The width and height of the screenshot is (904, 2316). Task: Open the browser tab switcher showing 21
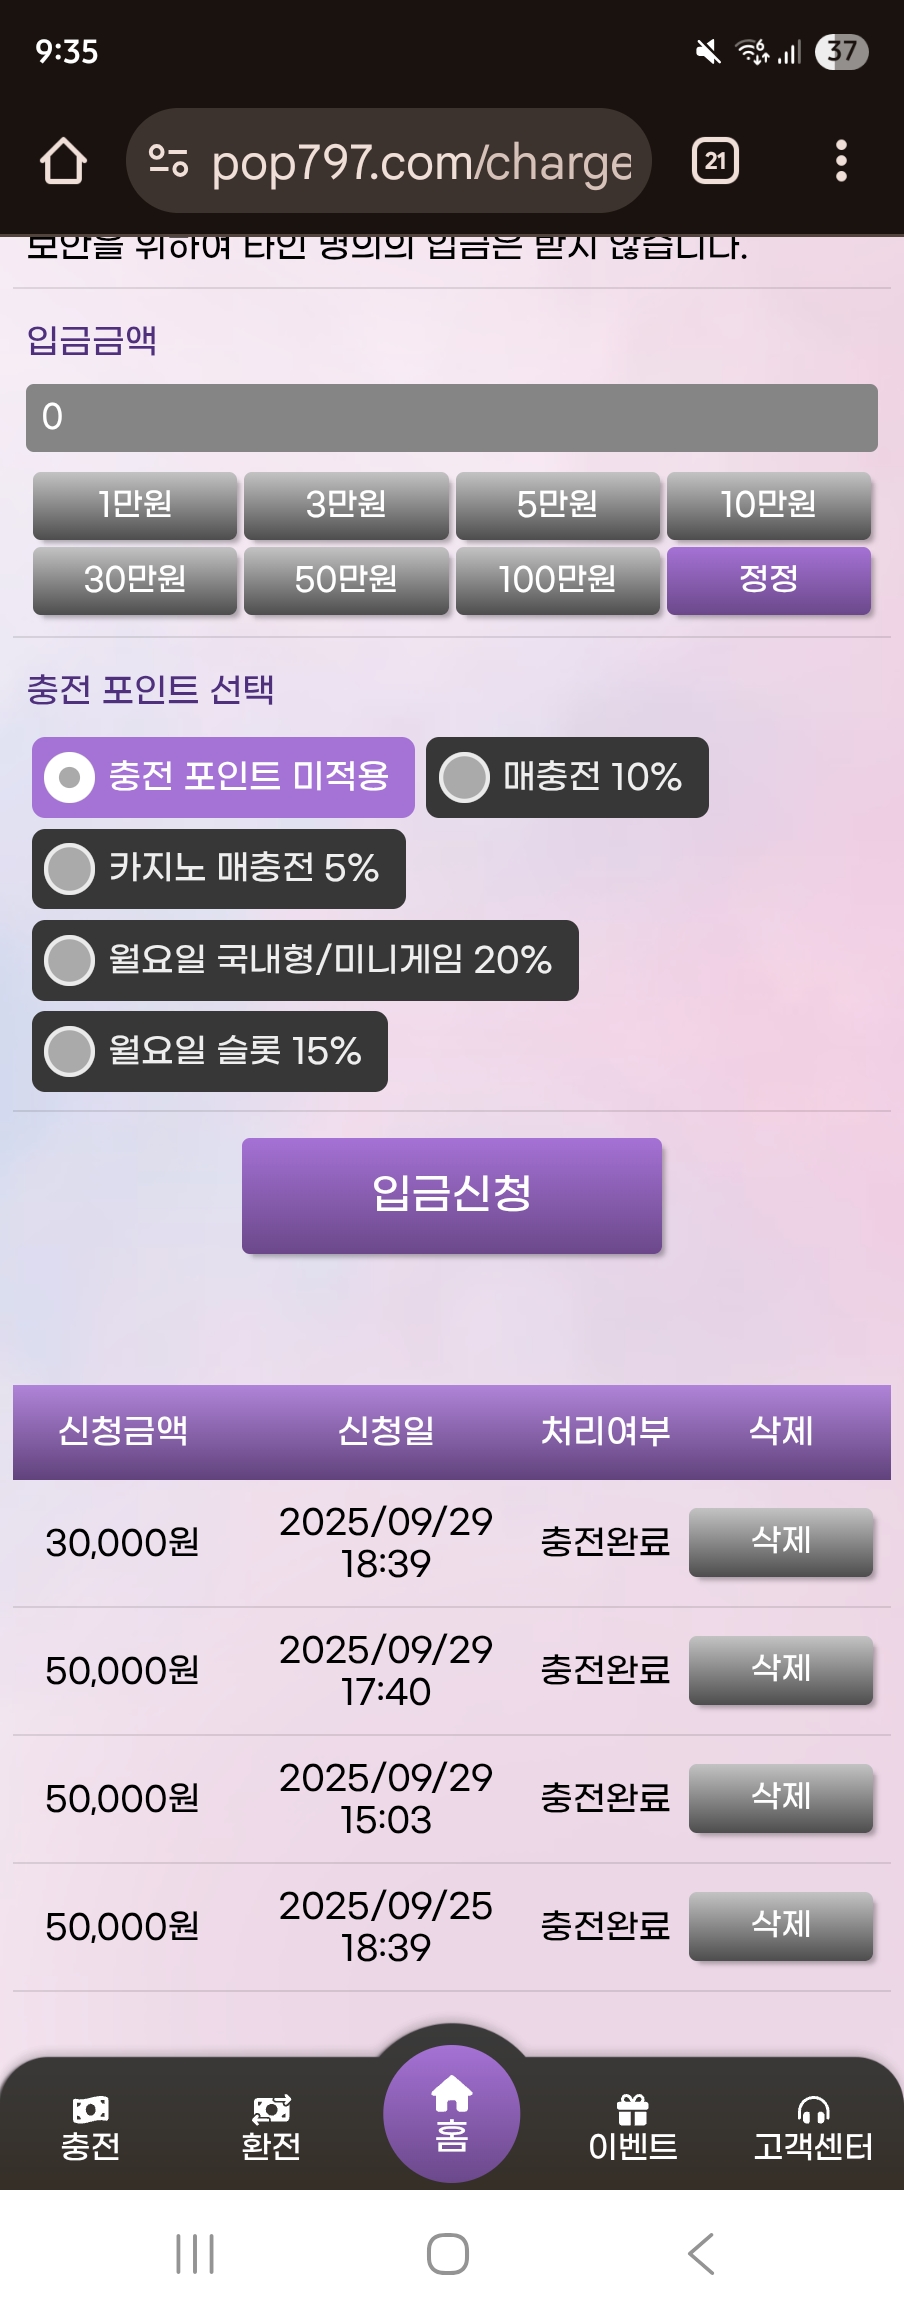point(715,161)
